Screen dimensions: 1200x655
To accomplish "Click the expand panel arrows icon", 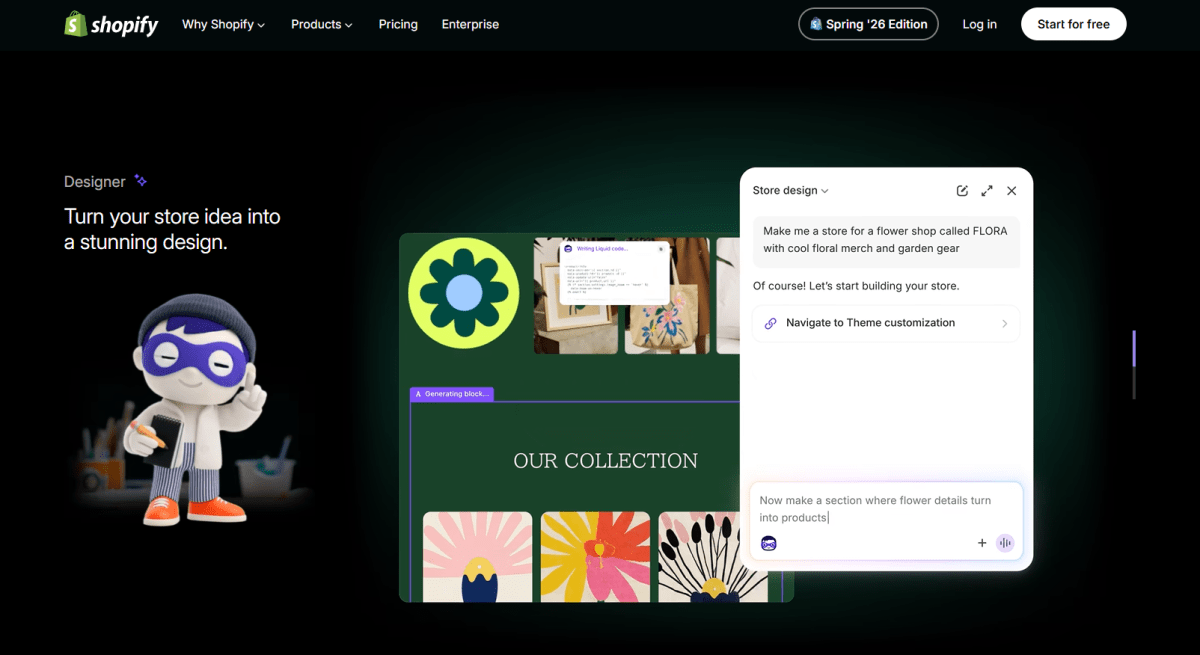I will [x=987, y=190].
